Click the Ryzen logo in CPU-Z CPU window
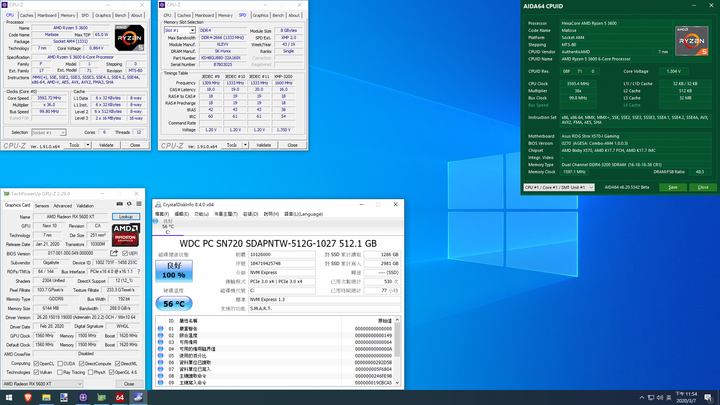The height and width of the screenshot is (405, 720). pos(129,38)
